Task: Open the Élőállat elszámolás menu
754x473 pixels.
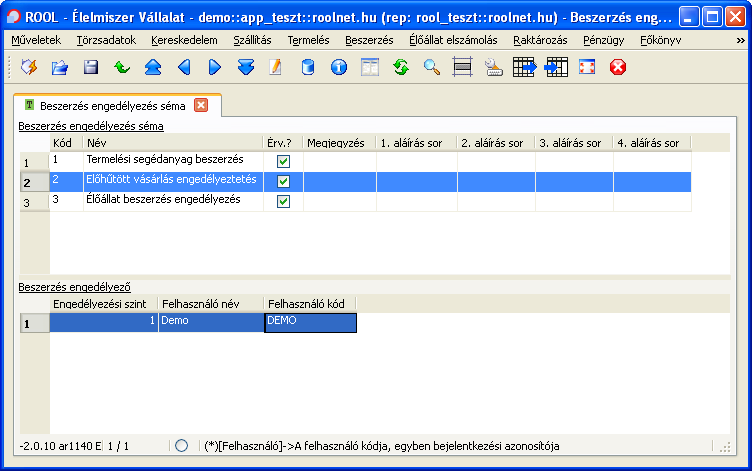Action: [453, 40]
